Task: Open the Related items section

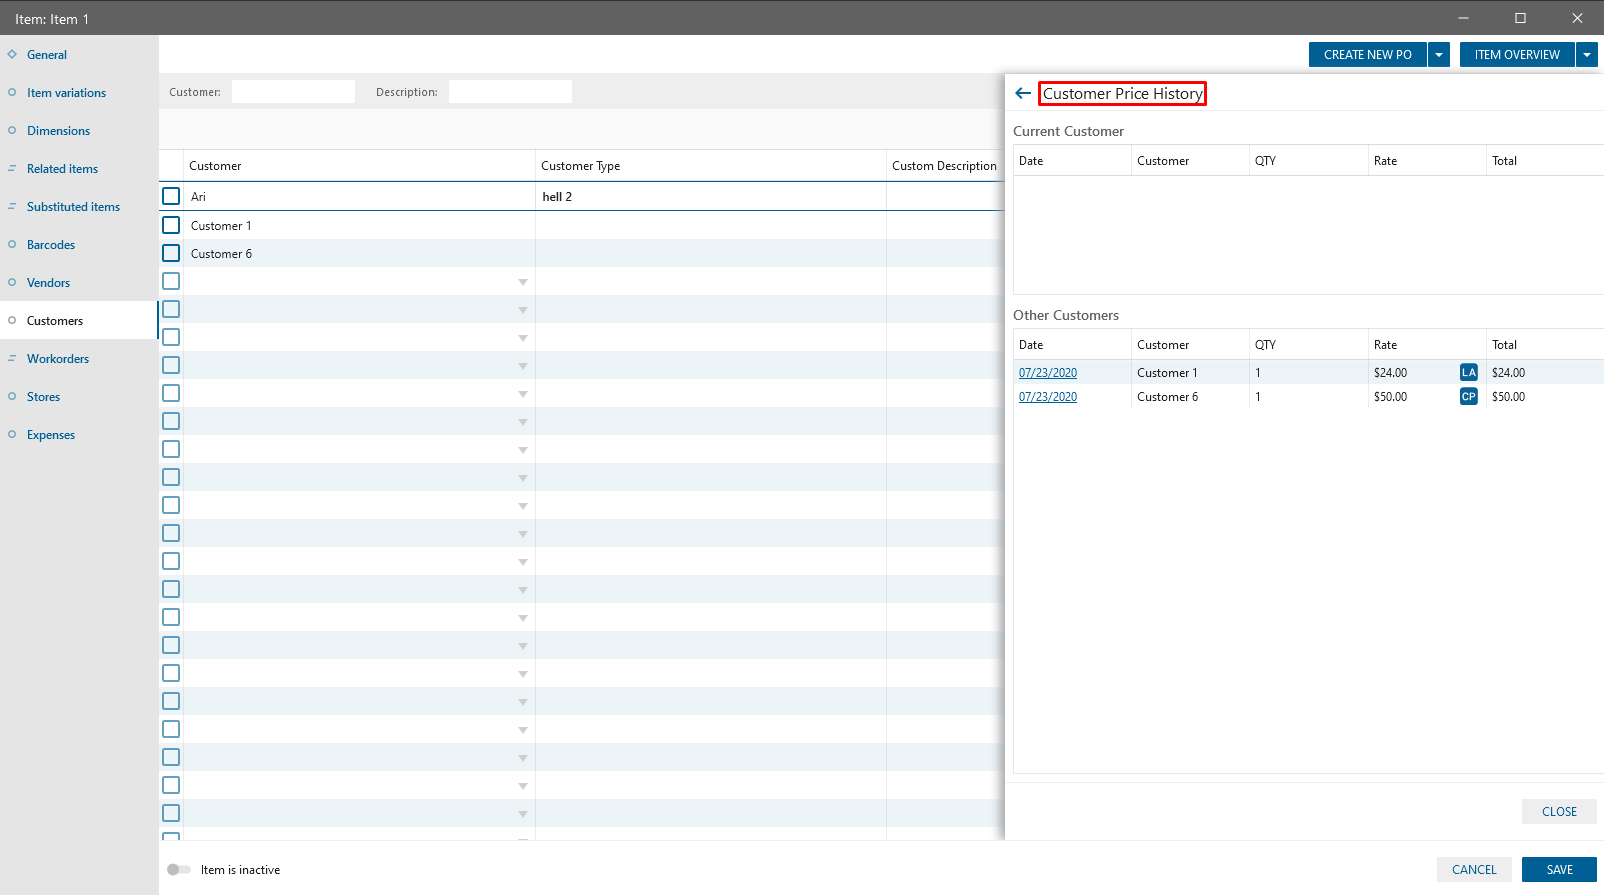Action: tap(62, 169)
